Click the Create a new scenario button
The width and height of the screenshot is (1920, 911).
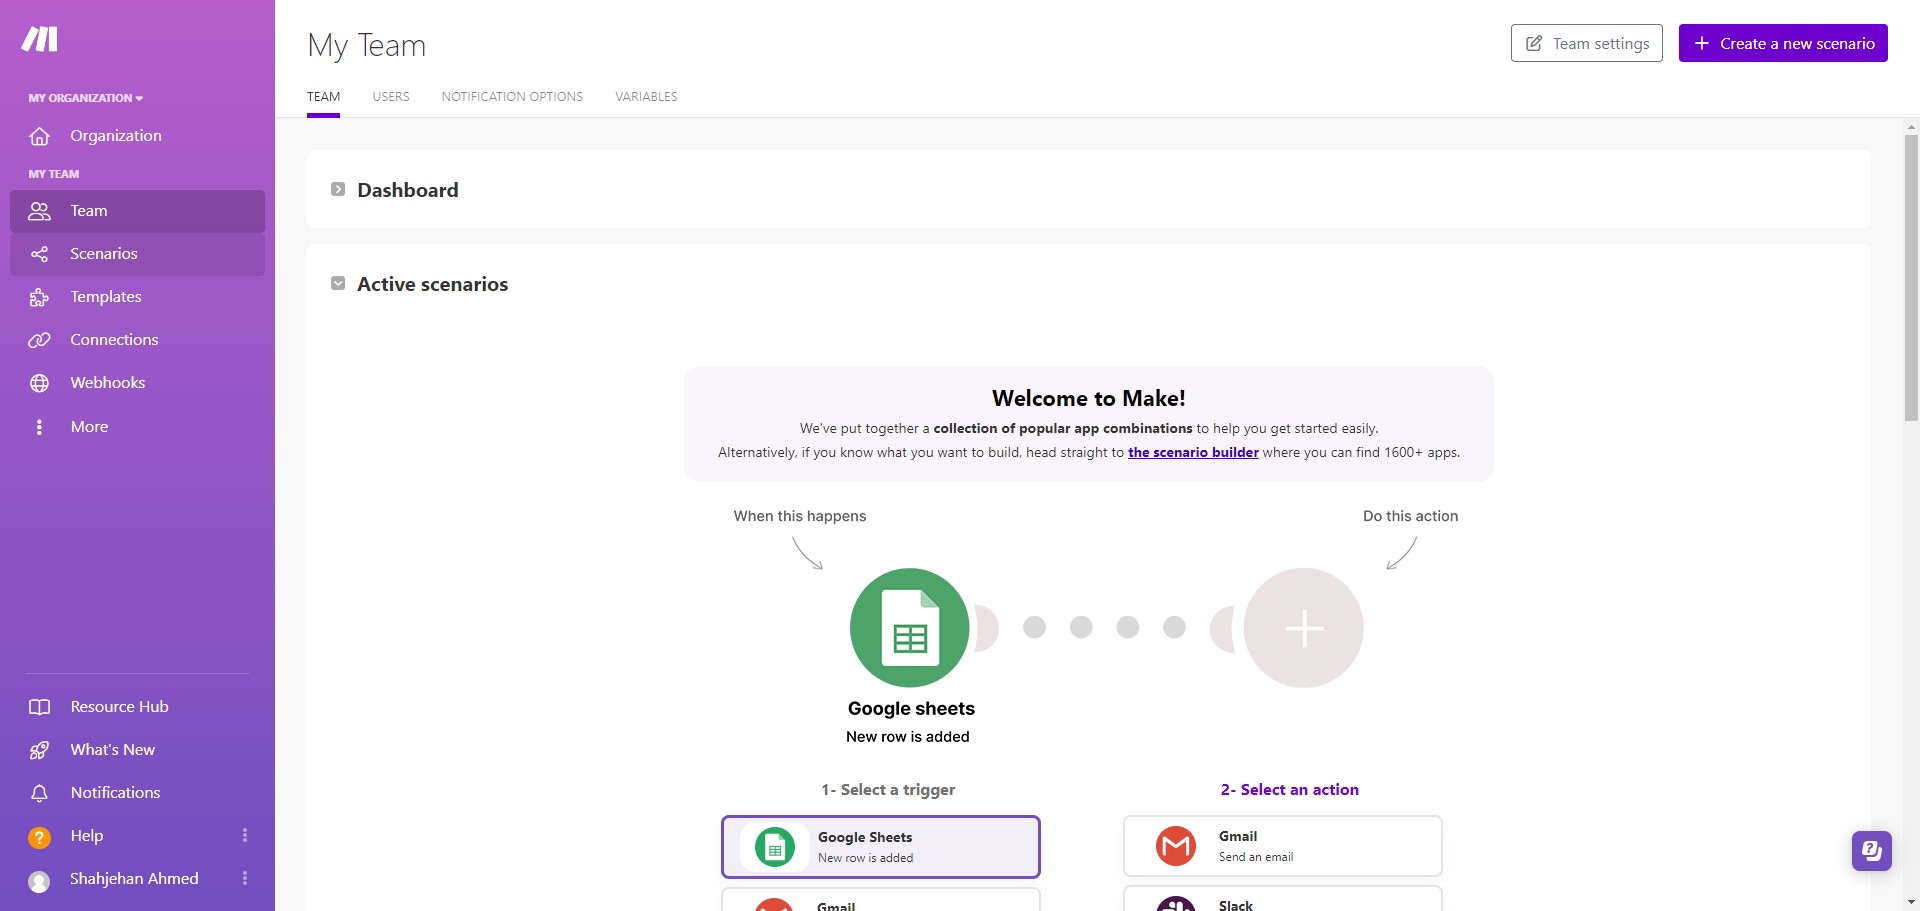[x=1783, y=43]
